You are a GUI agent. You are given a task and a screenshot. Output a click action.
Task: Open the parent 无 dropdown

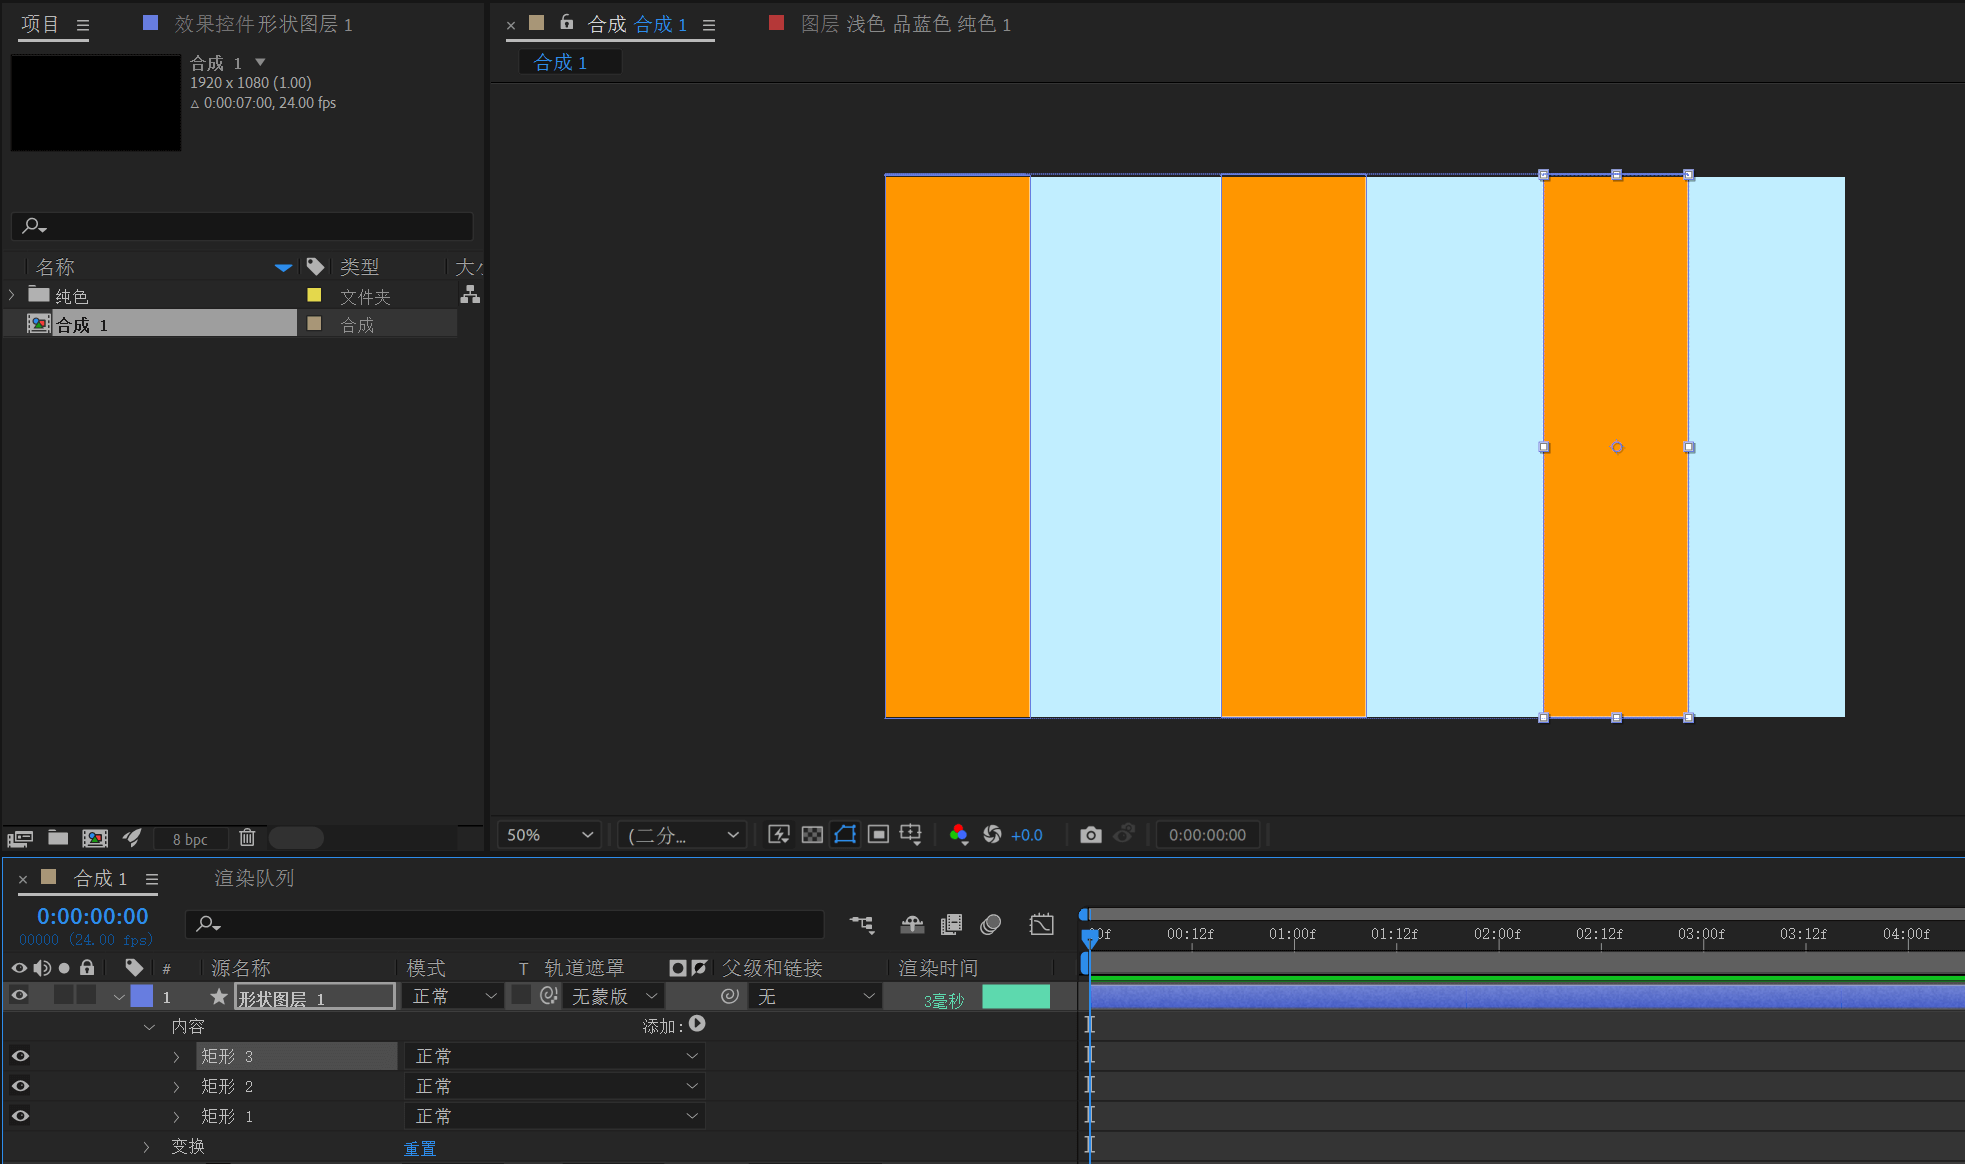(815, 996)
